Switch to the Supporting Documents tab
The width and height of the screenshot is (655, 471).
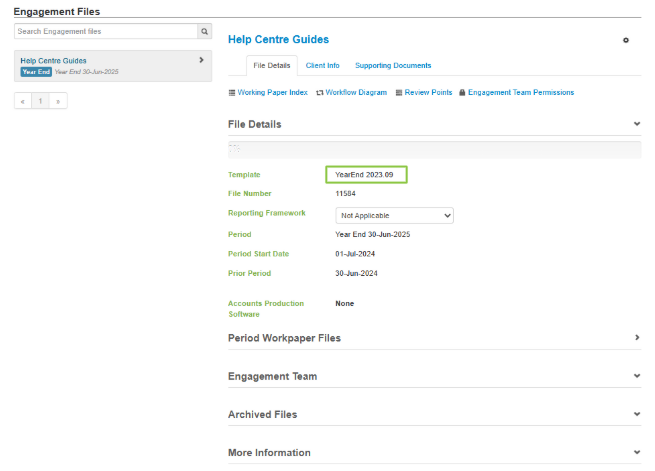click(393, 65)
